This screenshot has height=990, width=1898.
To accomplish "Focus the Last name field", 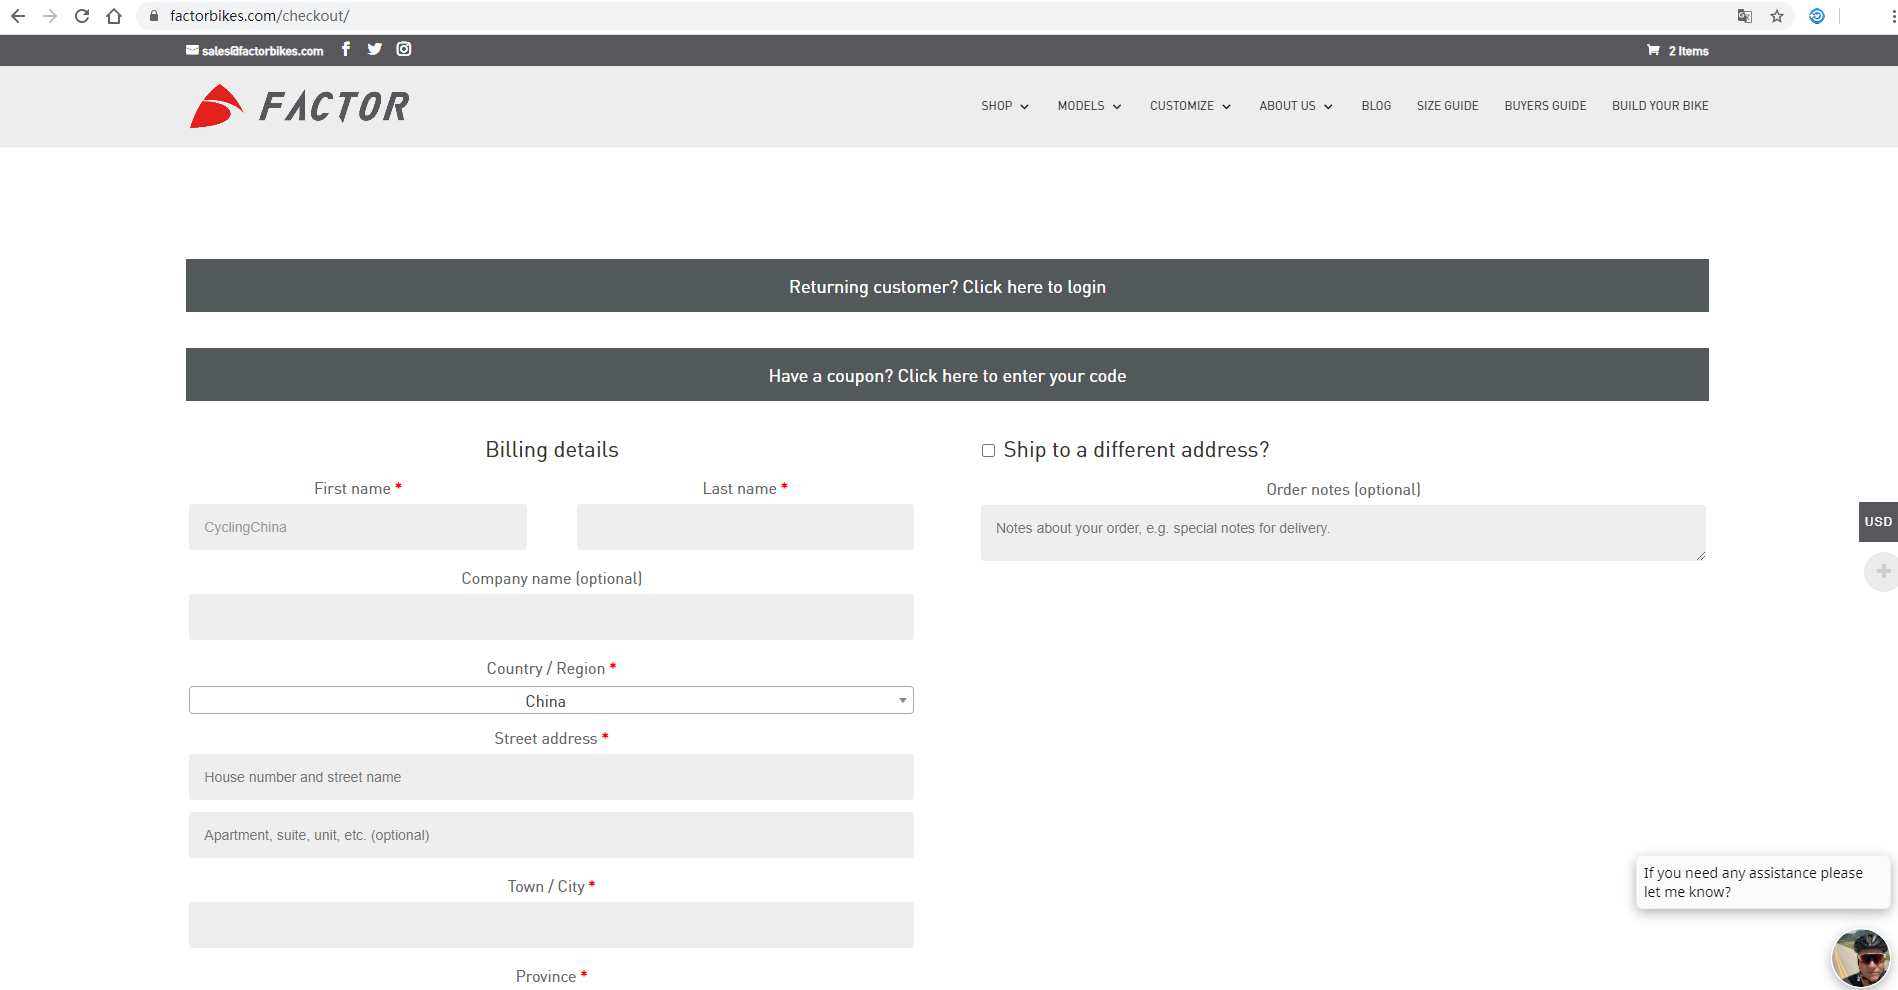I will click(x=745, y=527).
